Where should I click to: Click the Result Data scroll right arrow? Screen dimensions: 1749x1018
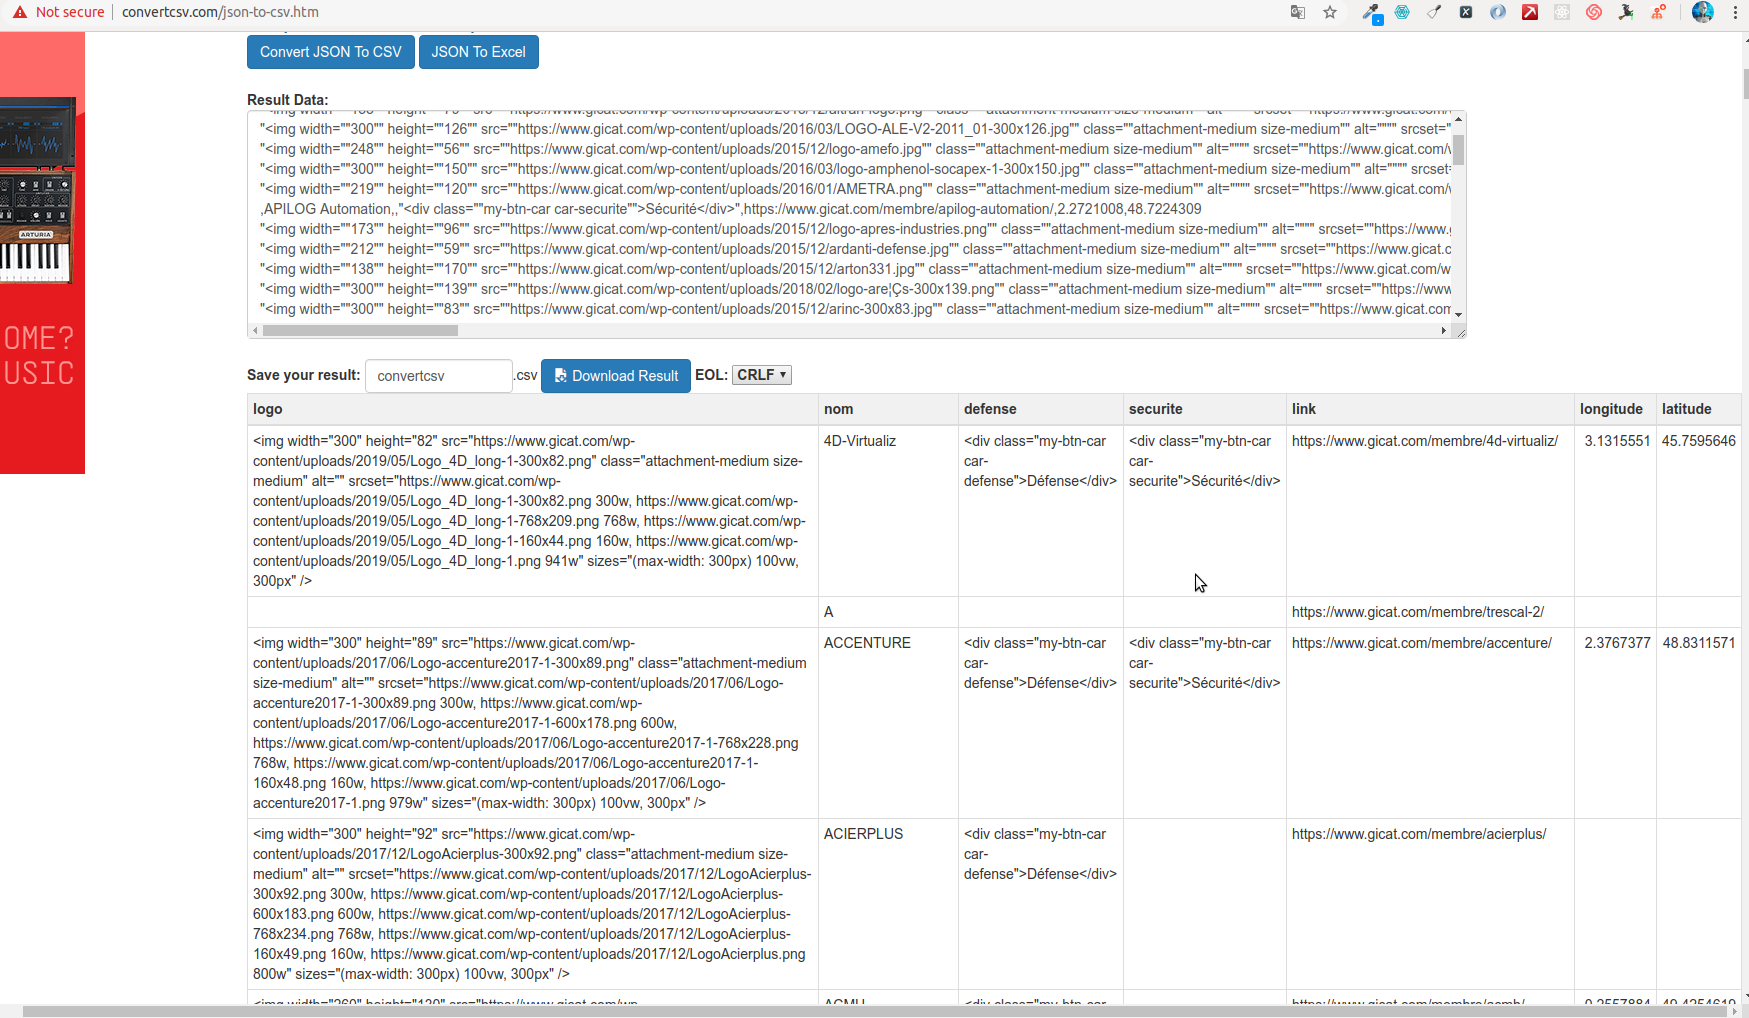1443,331
